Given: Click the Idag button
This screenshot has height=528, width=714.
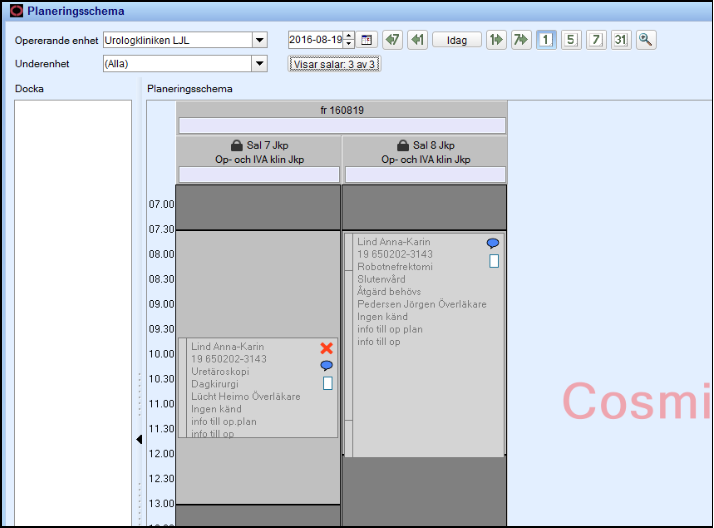Looking at the screenshot, I should pyautogui.click(x=457, y=40).
